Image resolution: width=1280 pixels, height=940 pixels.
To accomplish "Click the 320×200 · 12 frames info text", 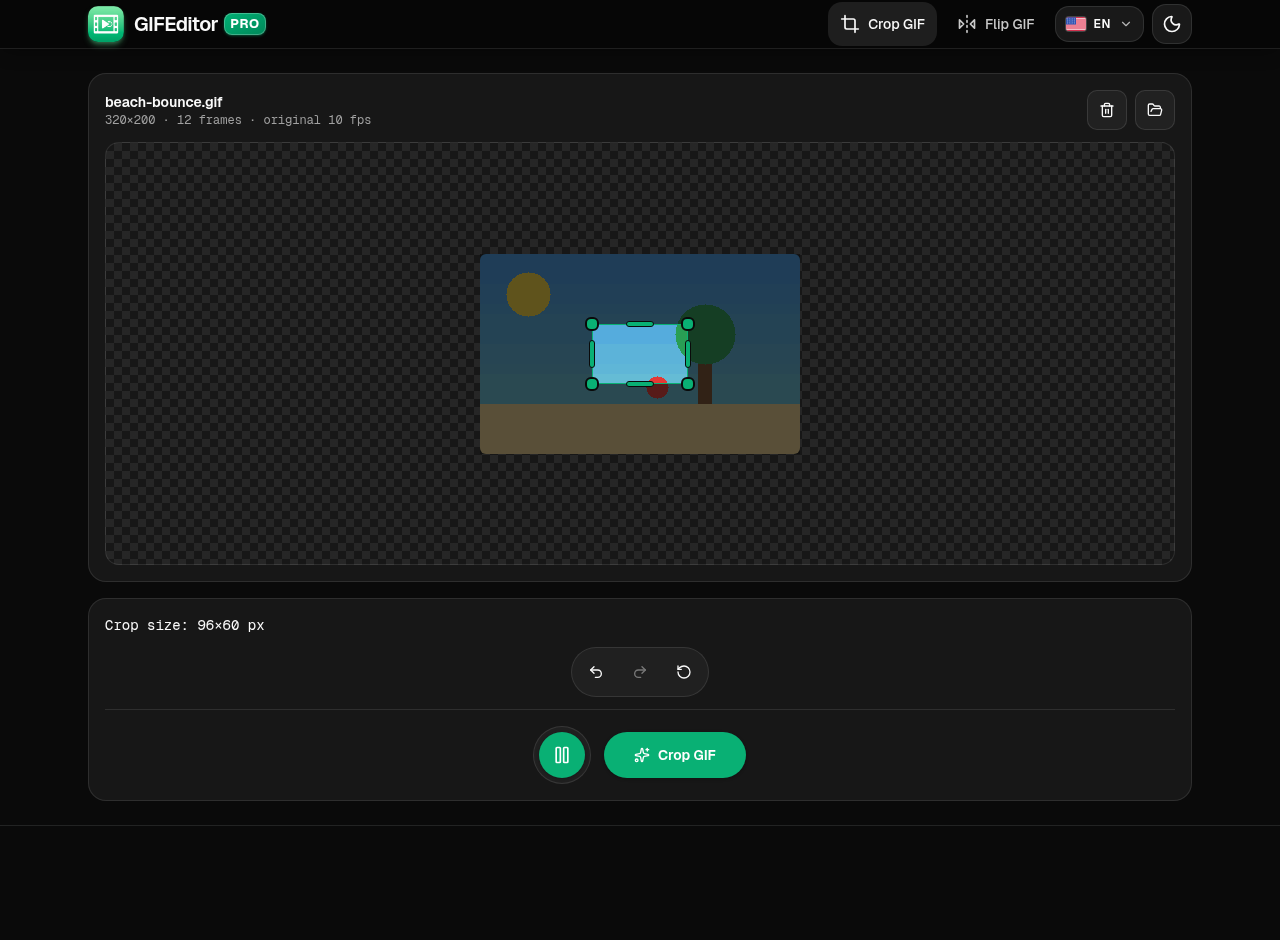I will [x=238, y=120].
